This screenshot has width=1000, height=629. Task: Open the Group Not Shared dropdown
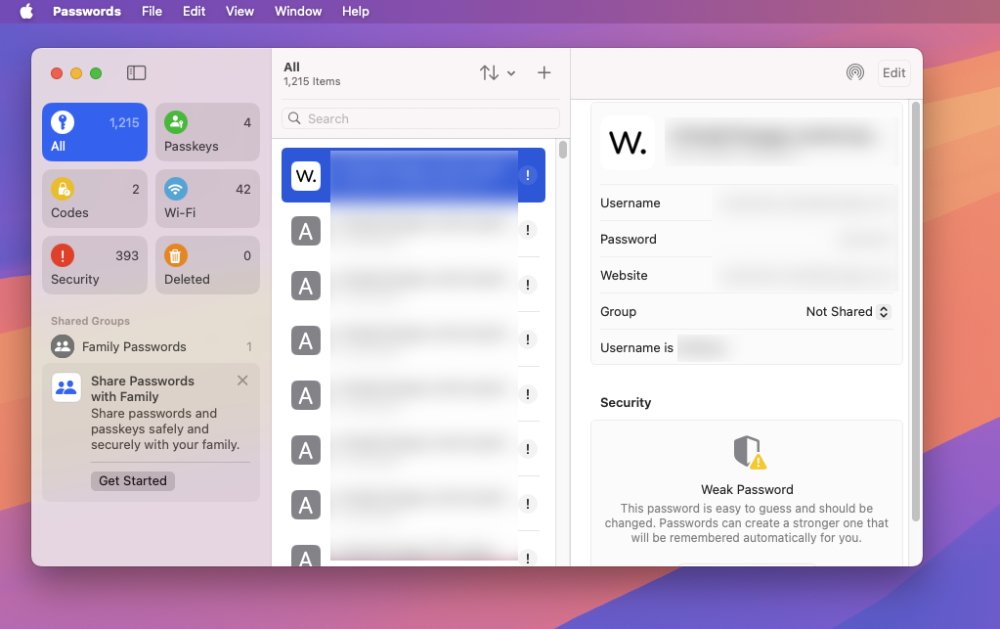click(848, 311)
